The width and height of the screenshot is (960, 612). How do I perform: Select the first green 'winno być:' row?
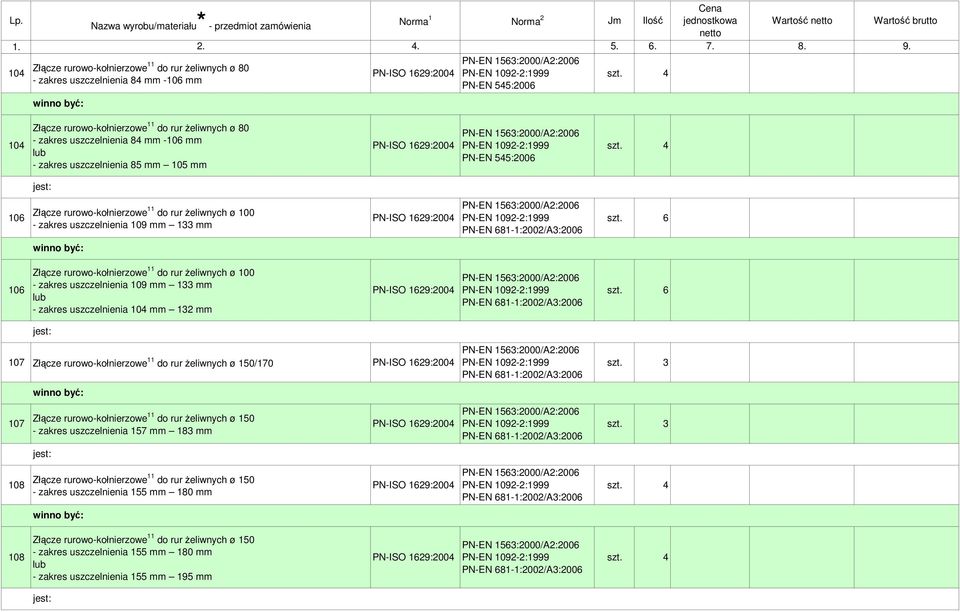click(480, 104)
